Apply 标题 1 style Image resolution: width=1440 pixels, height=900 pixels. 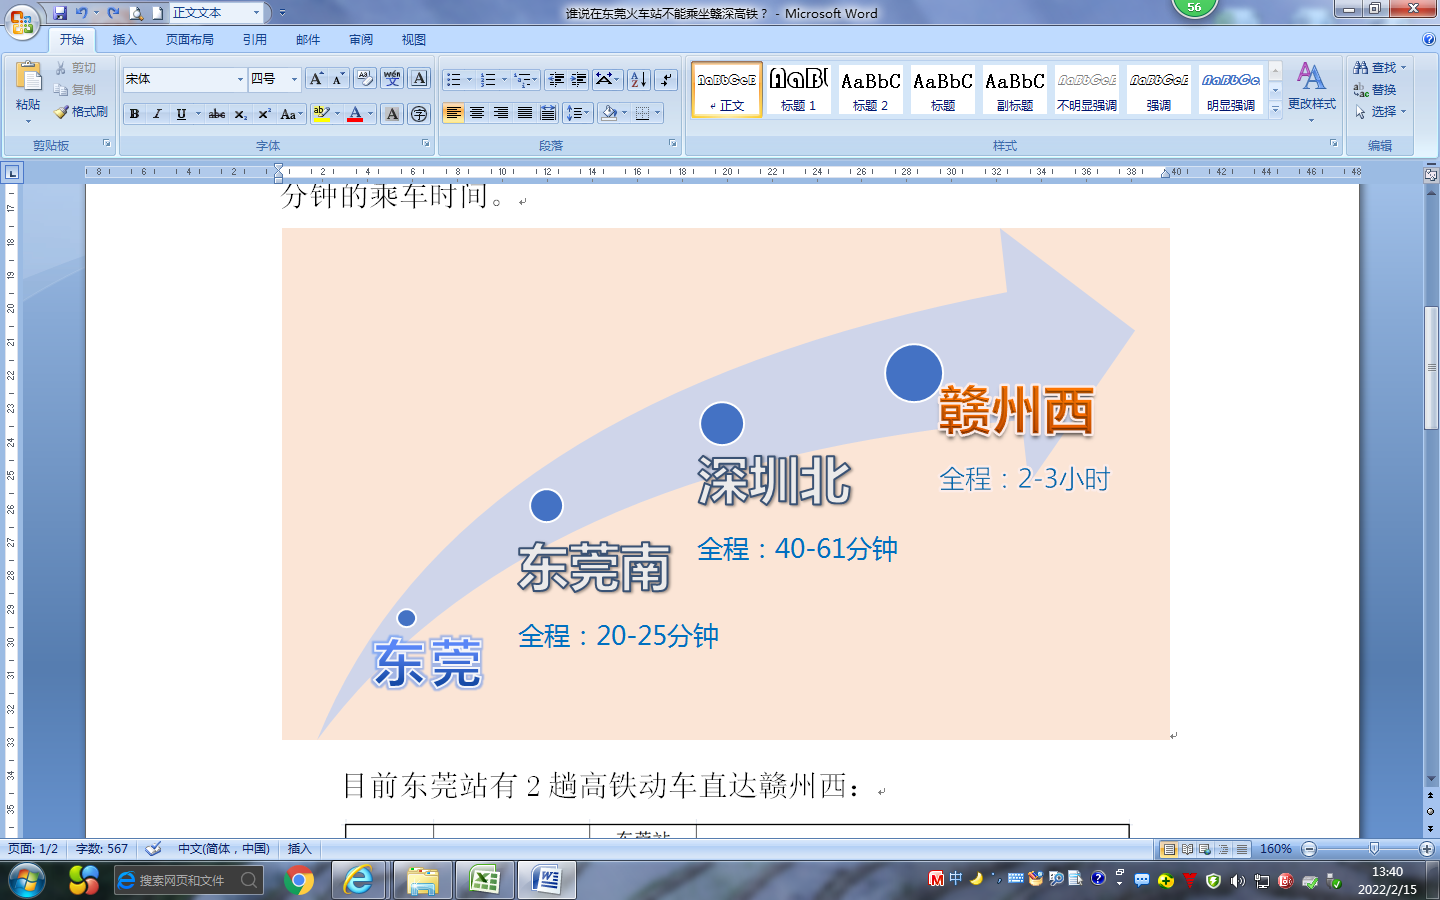pos(799,89)
